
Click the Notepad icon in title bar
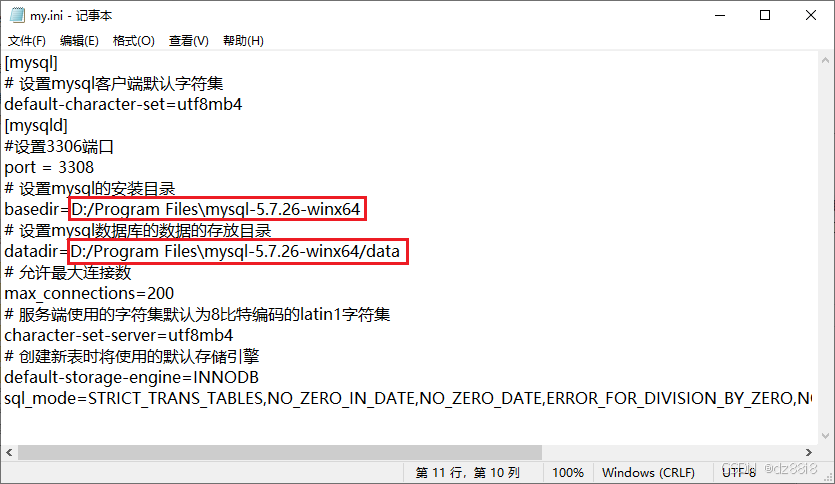tap(18, 15)
